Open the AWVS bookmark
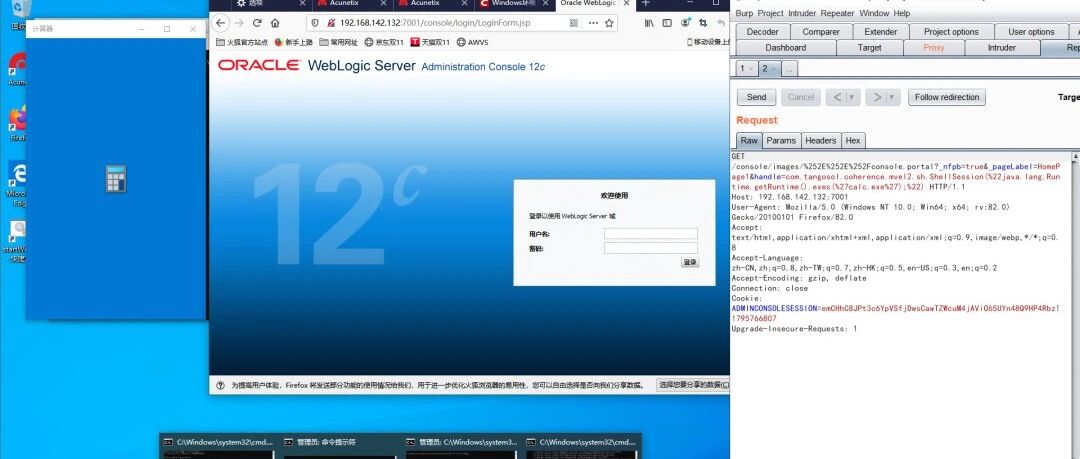This screenshot has width=1080, height=459. [x=472, y=42]
